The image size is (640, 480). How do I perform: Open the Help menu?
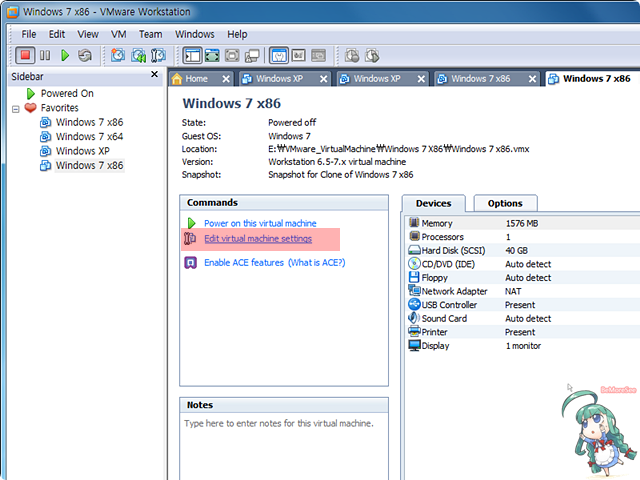pyautogui.click(x=237, y=34)
